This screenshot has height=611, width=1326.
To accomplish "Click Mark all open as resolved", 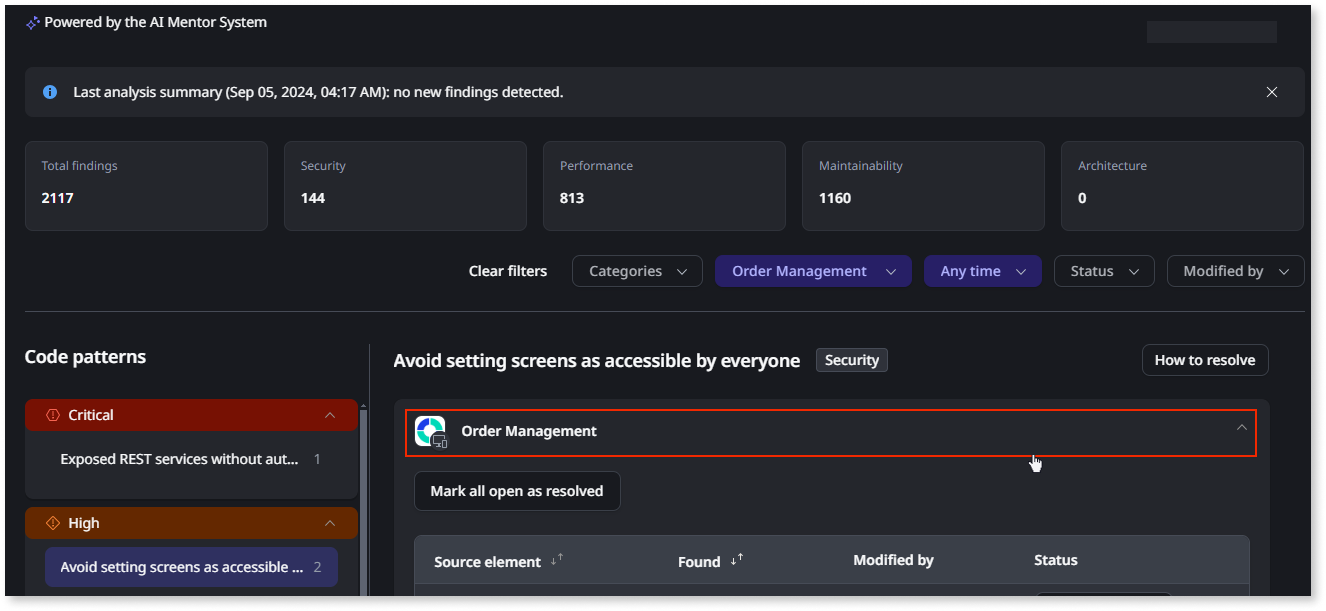I will tap(517, 491).
